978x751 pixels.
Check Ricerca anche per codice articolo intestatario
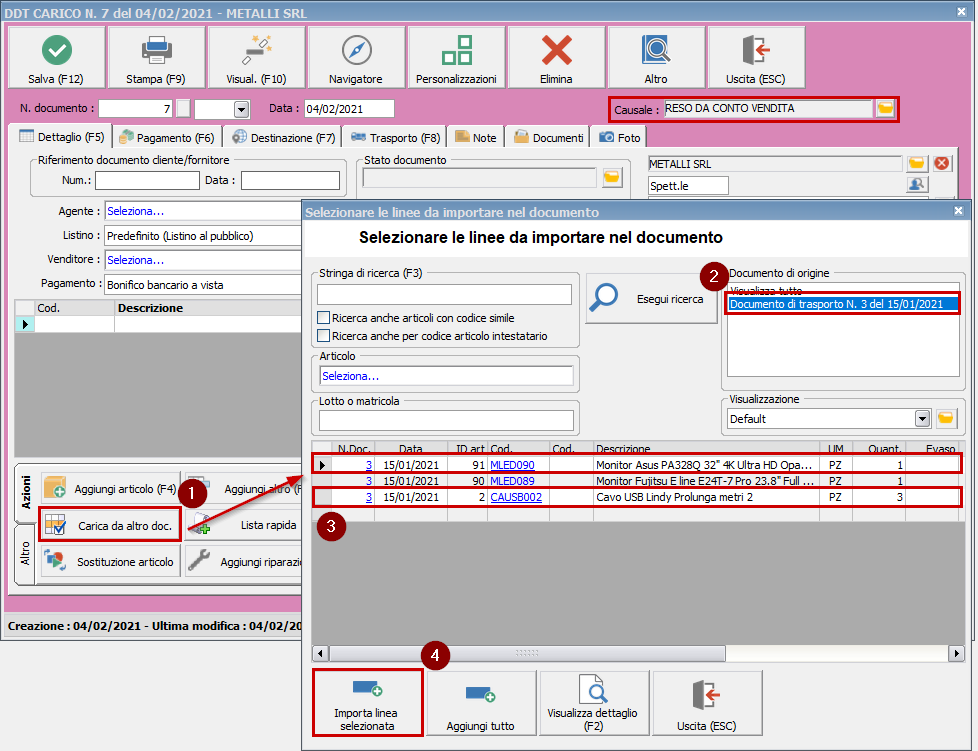(x=323, y=336)
